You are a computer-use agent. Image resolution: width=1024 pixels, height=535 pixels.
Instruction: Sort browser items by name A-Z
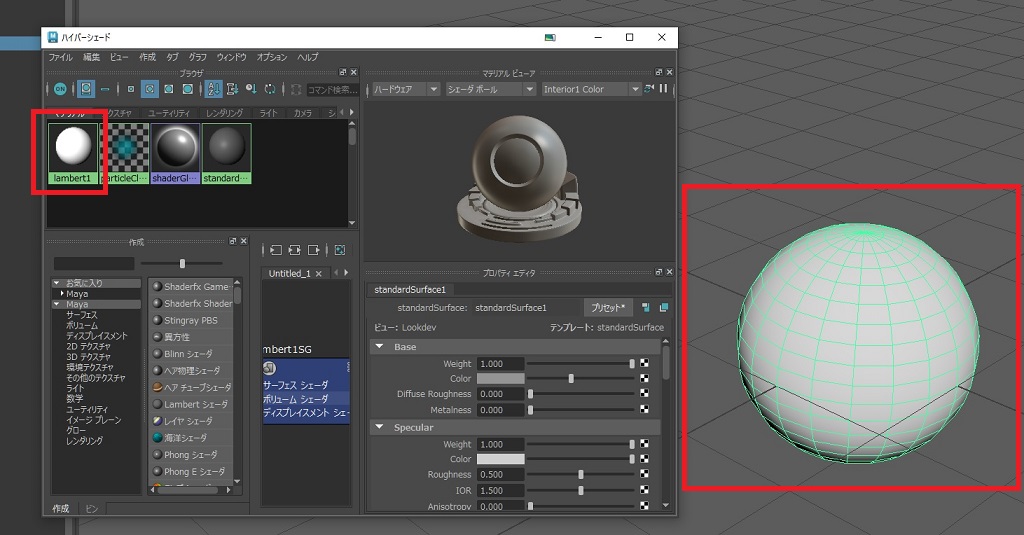click(x=214, y=89)
